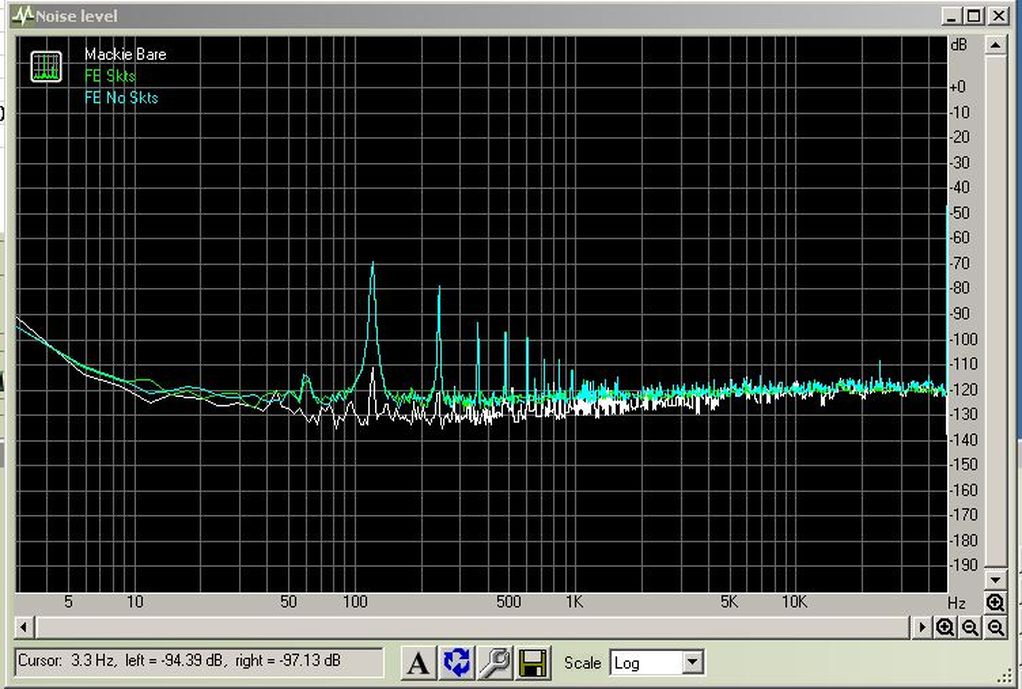
Task: Click the zoom in (+) magnifier button
Action: [x=945, y=628]
